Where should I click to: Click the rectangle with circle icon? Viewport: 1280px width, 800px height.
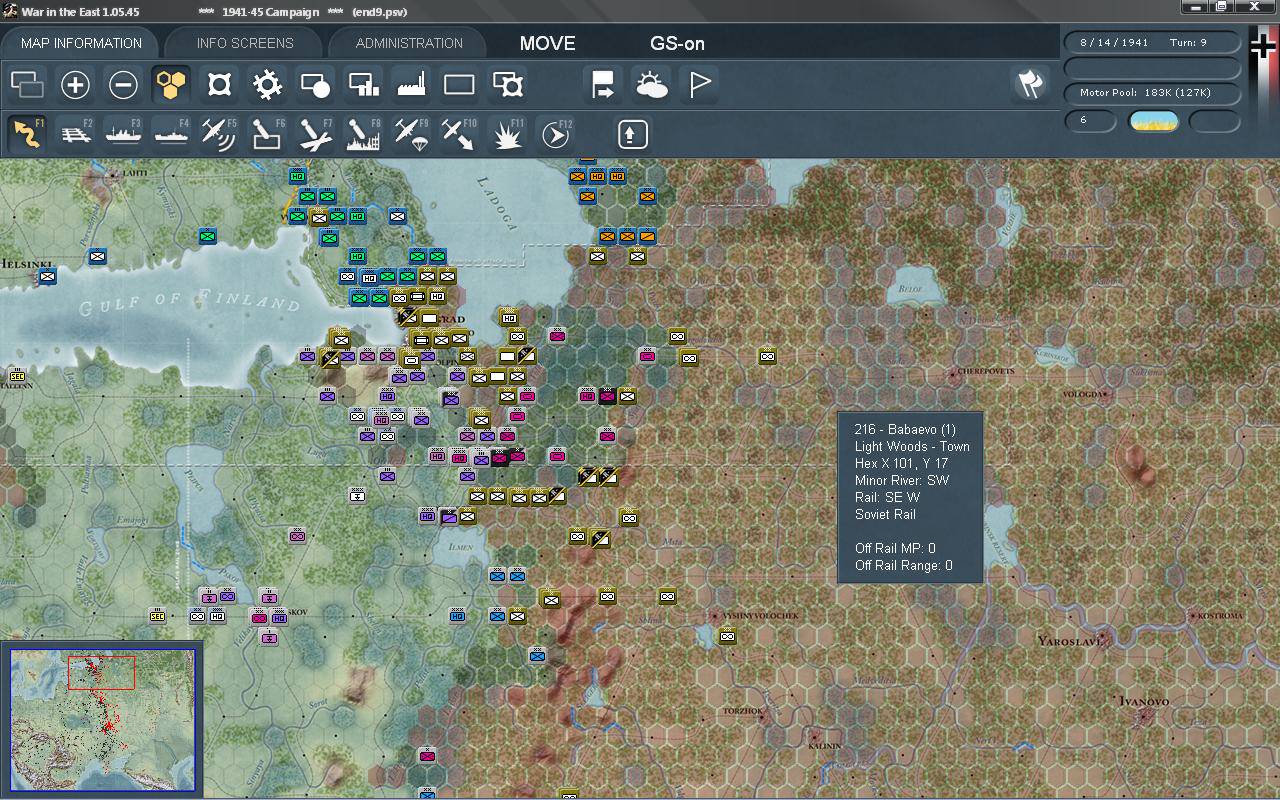[x=315, y=85]
